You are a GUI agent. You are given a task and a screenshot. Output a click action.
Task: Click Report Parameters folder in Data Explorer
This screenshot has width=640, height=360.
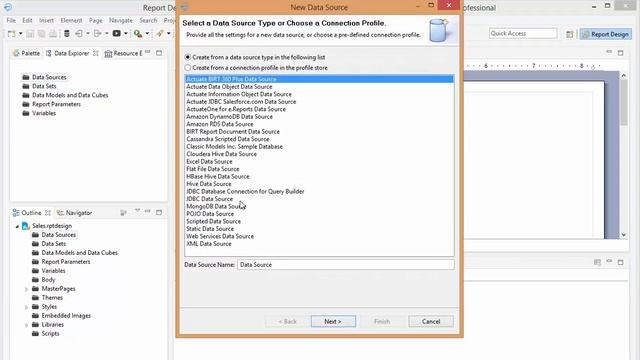tap(52, 104)
